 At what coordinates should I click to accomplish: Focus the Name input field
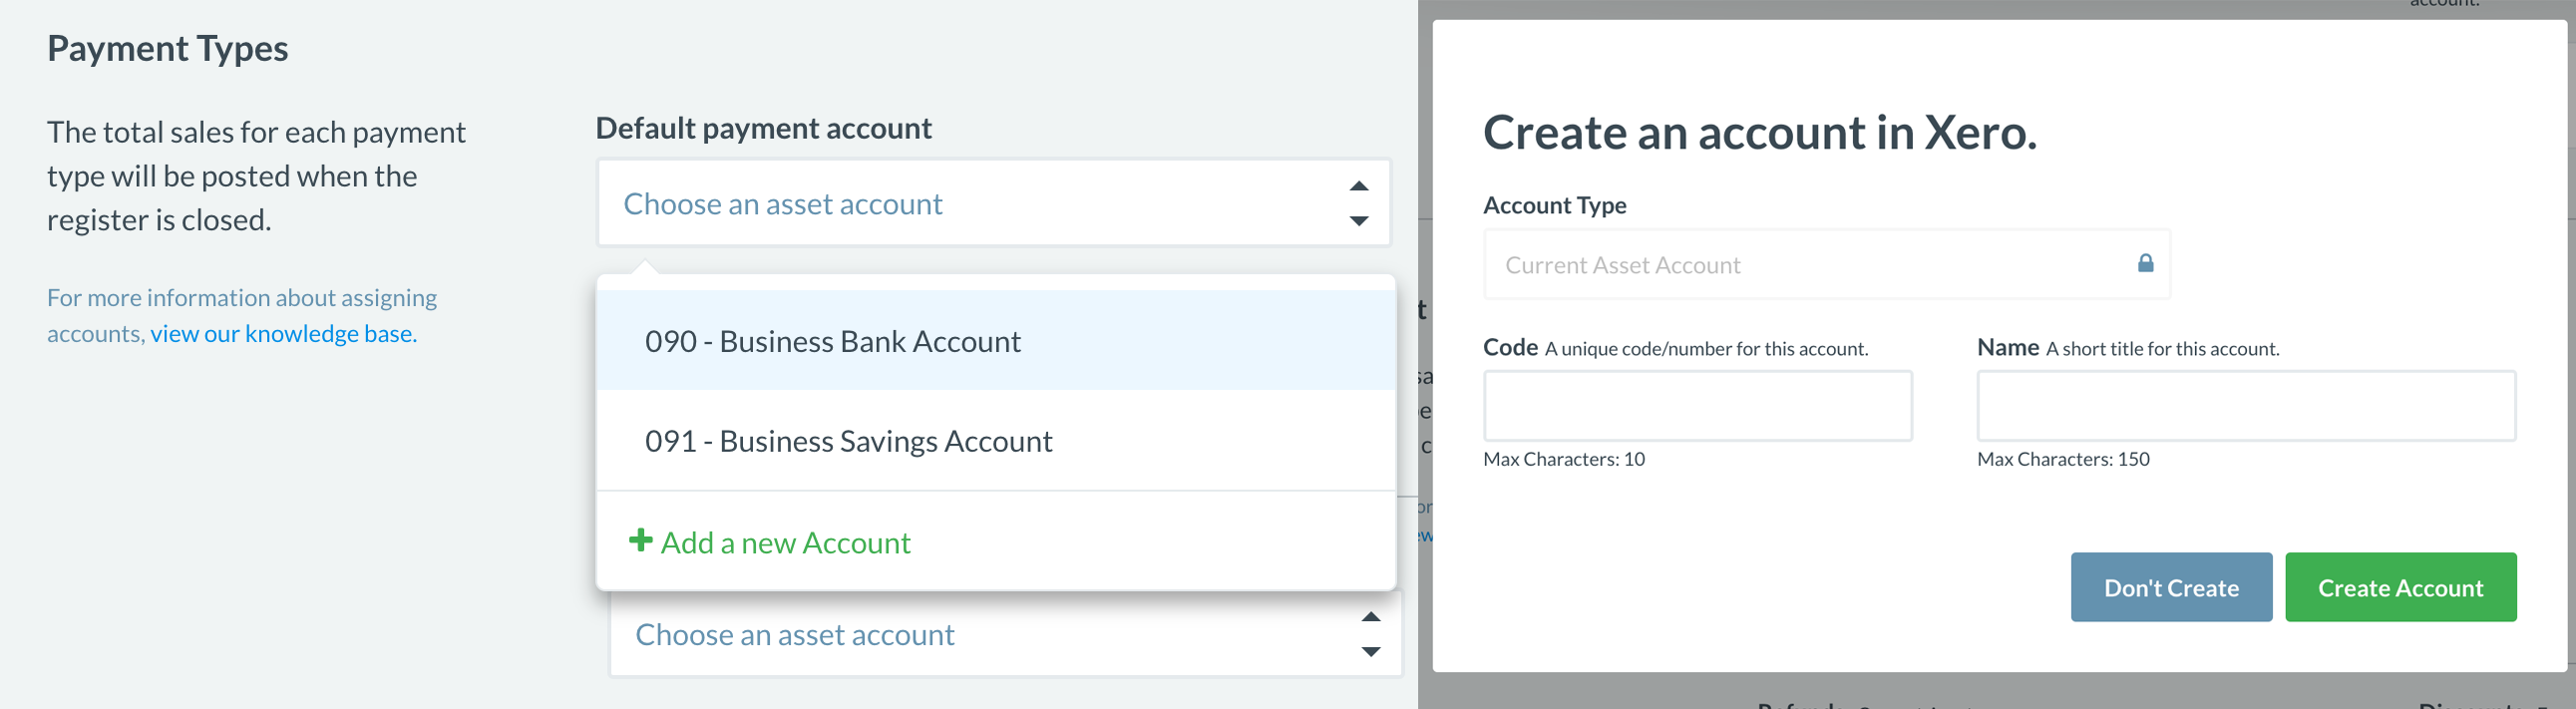[2246, 405]
